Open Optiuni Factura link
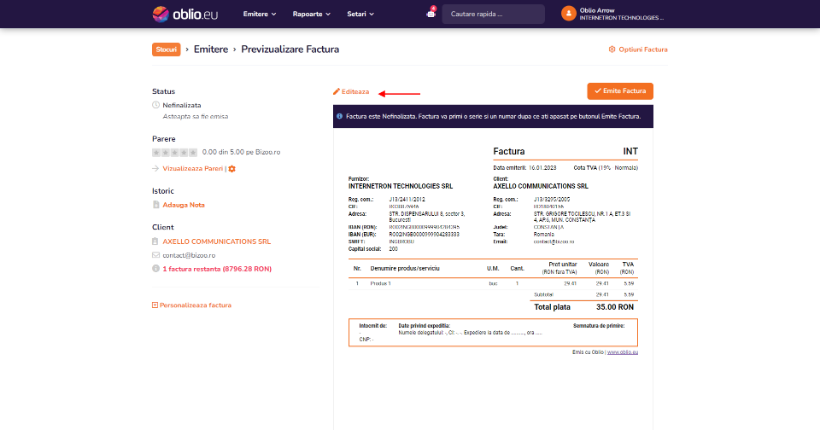This screenshot has width=820, height=430. (x=643, y=50)
